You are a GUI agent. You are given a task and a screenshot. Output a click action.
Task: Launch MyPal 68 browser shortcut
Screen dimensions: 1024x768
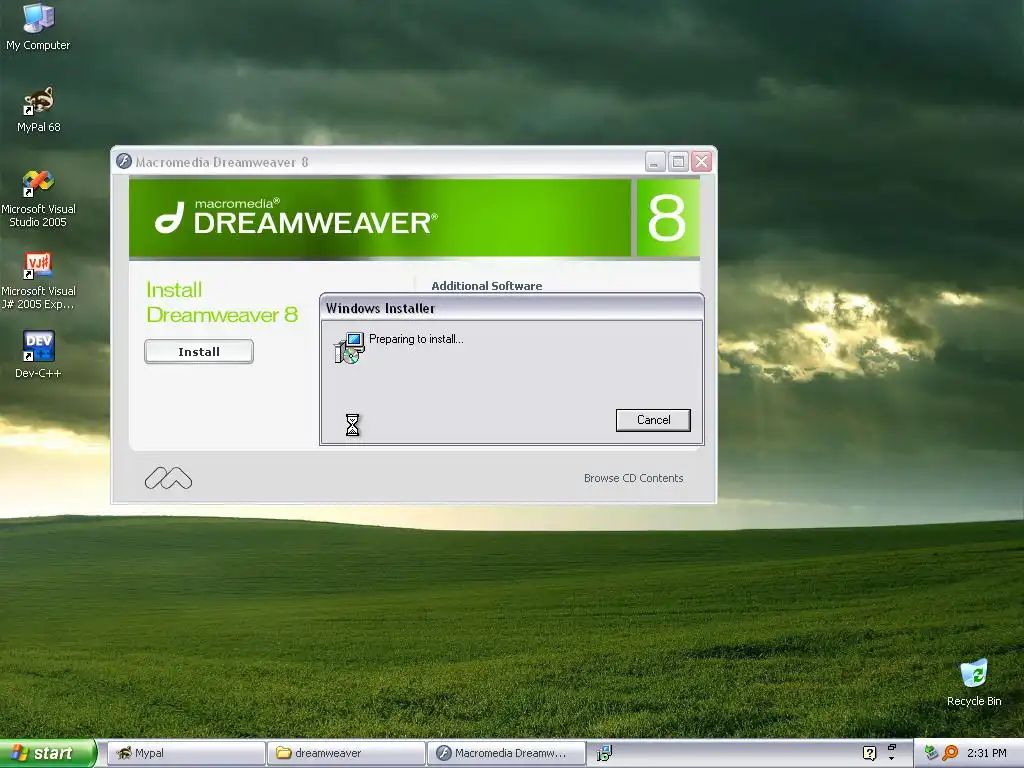tap(38, 110)
